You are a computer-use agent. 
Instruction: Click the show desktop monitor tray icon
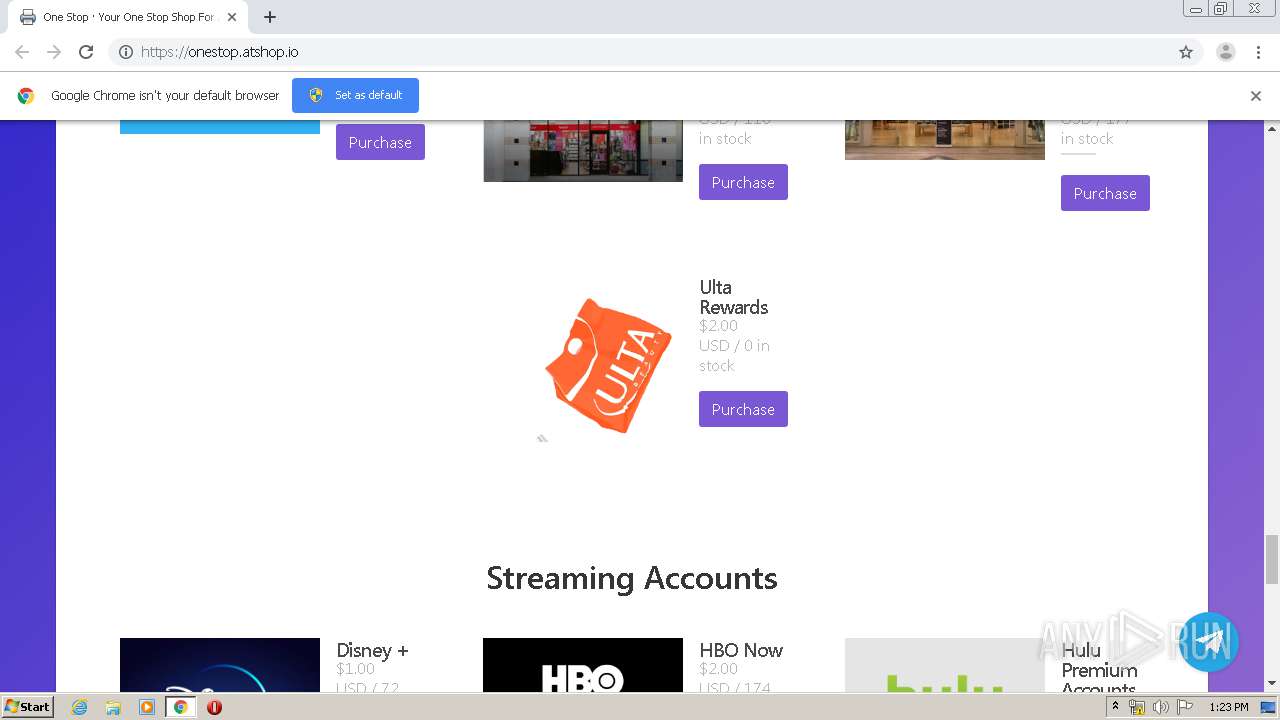(1268, 707)
